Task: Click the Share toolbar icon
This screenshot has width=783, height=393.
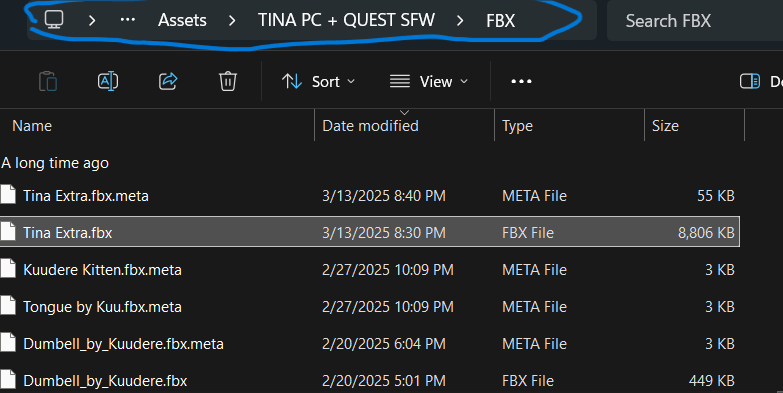Action: pos(168,81)
